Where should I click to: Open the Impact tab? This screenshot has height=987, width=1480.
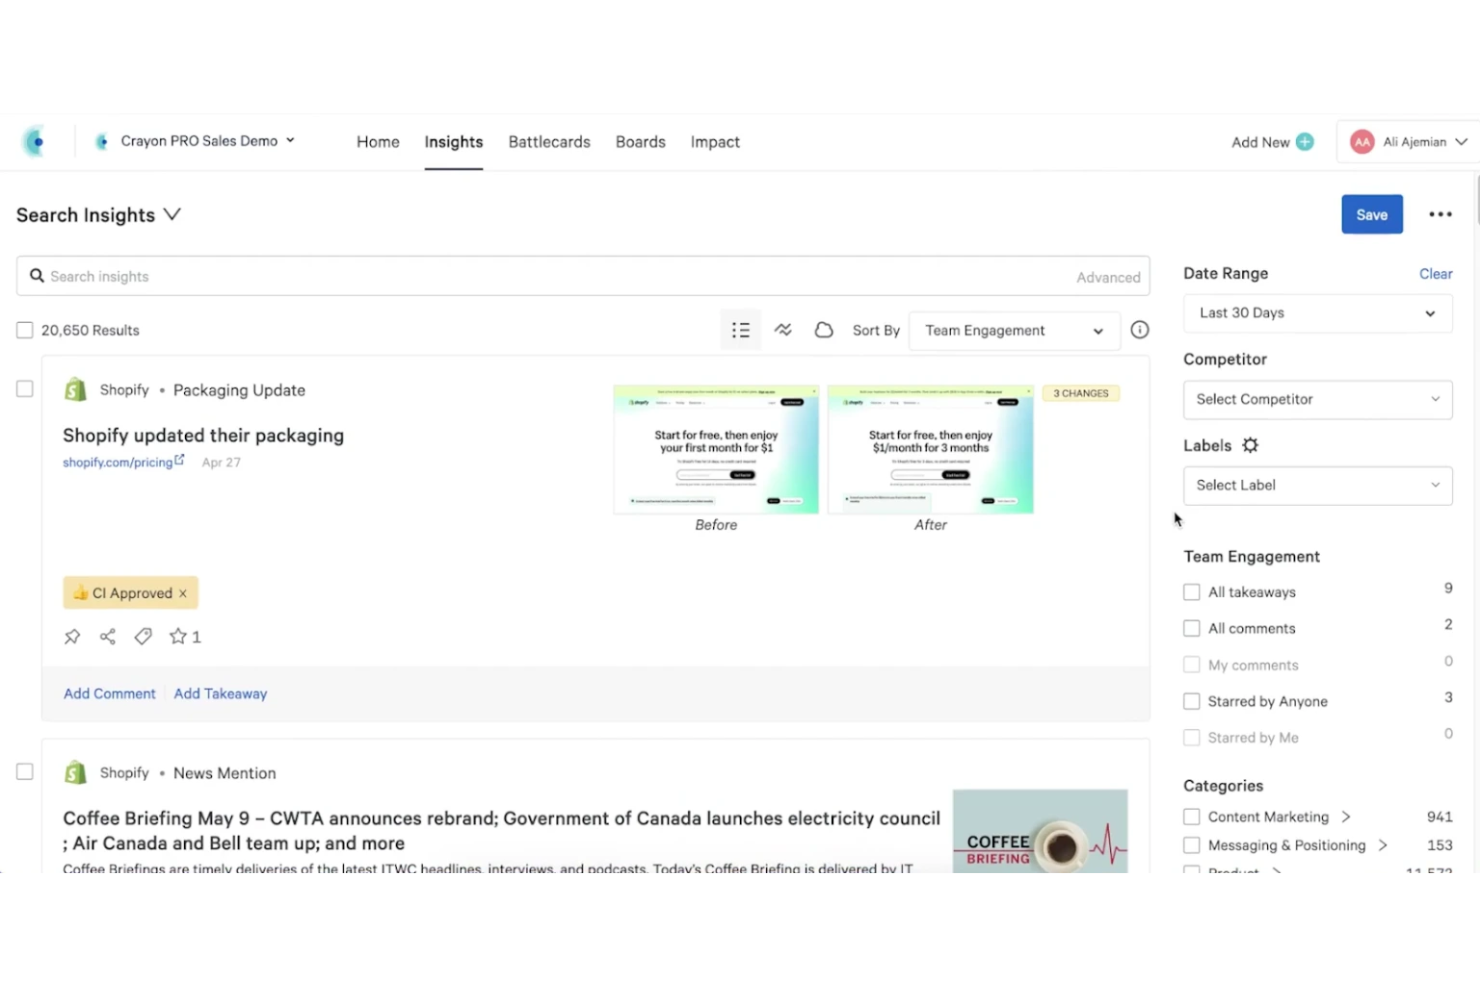click(715, 142)
